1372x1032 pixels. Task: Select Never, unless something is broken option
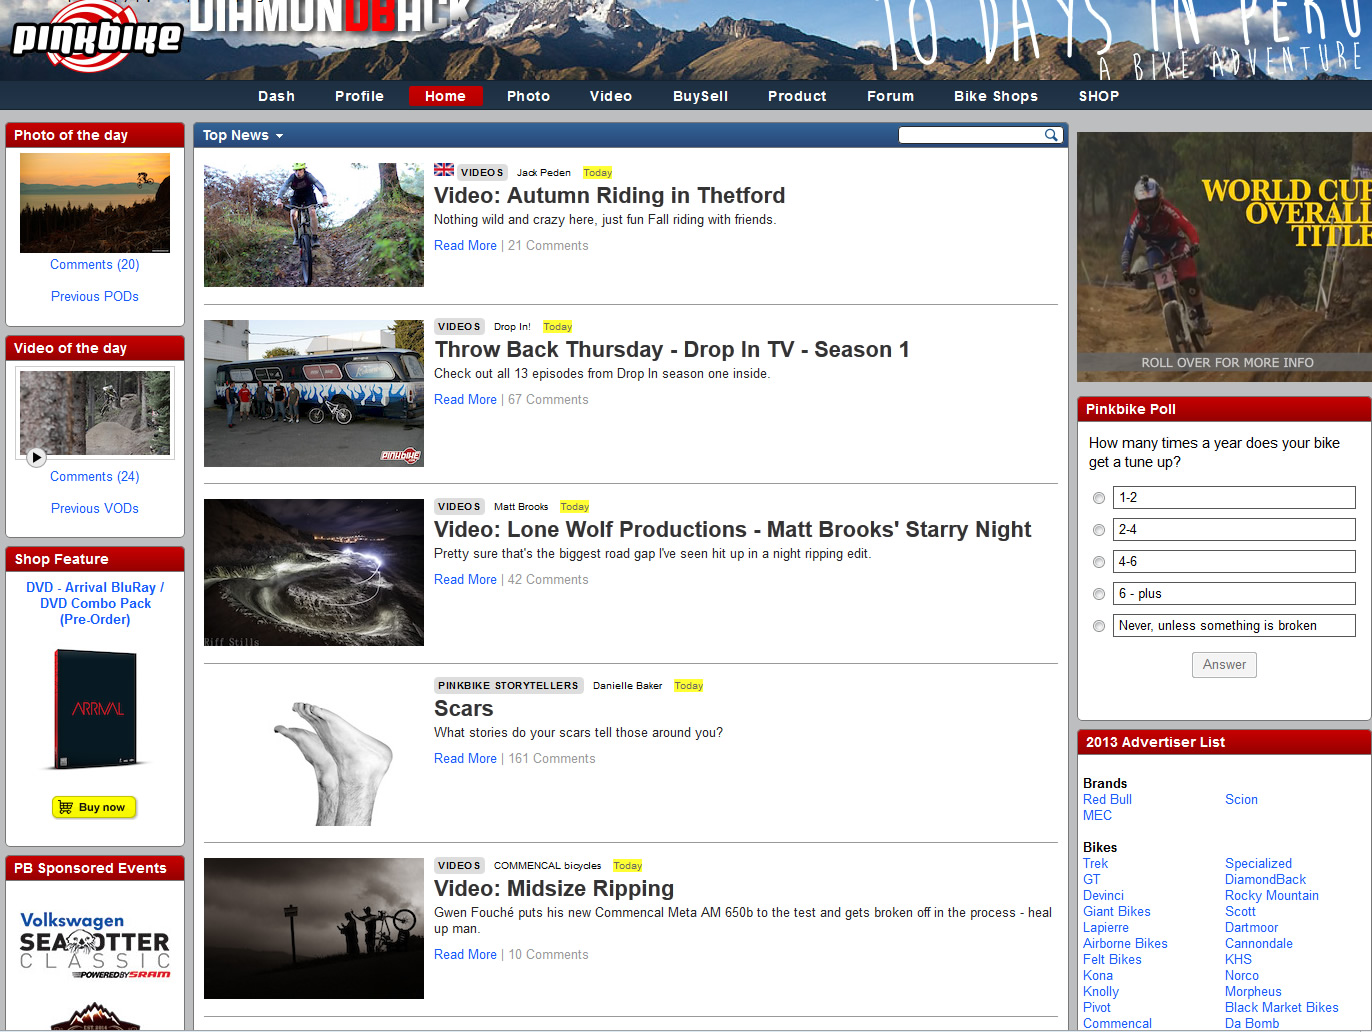(1099, 626)
